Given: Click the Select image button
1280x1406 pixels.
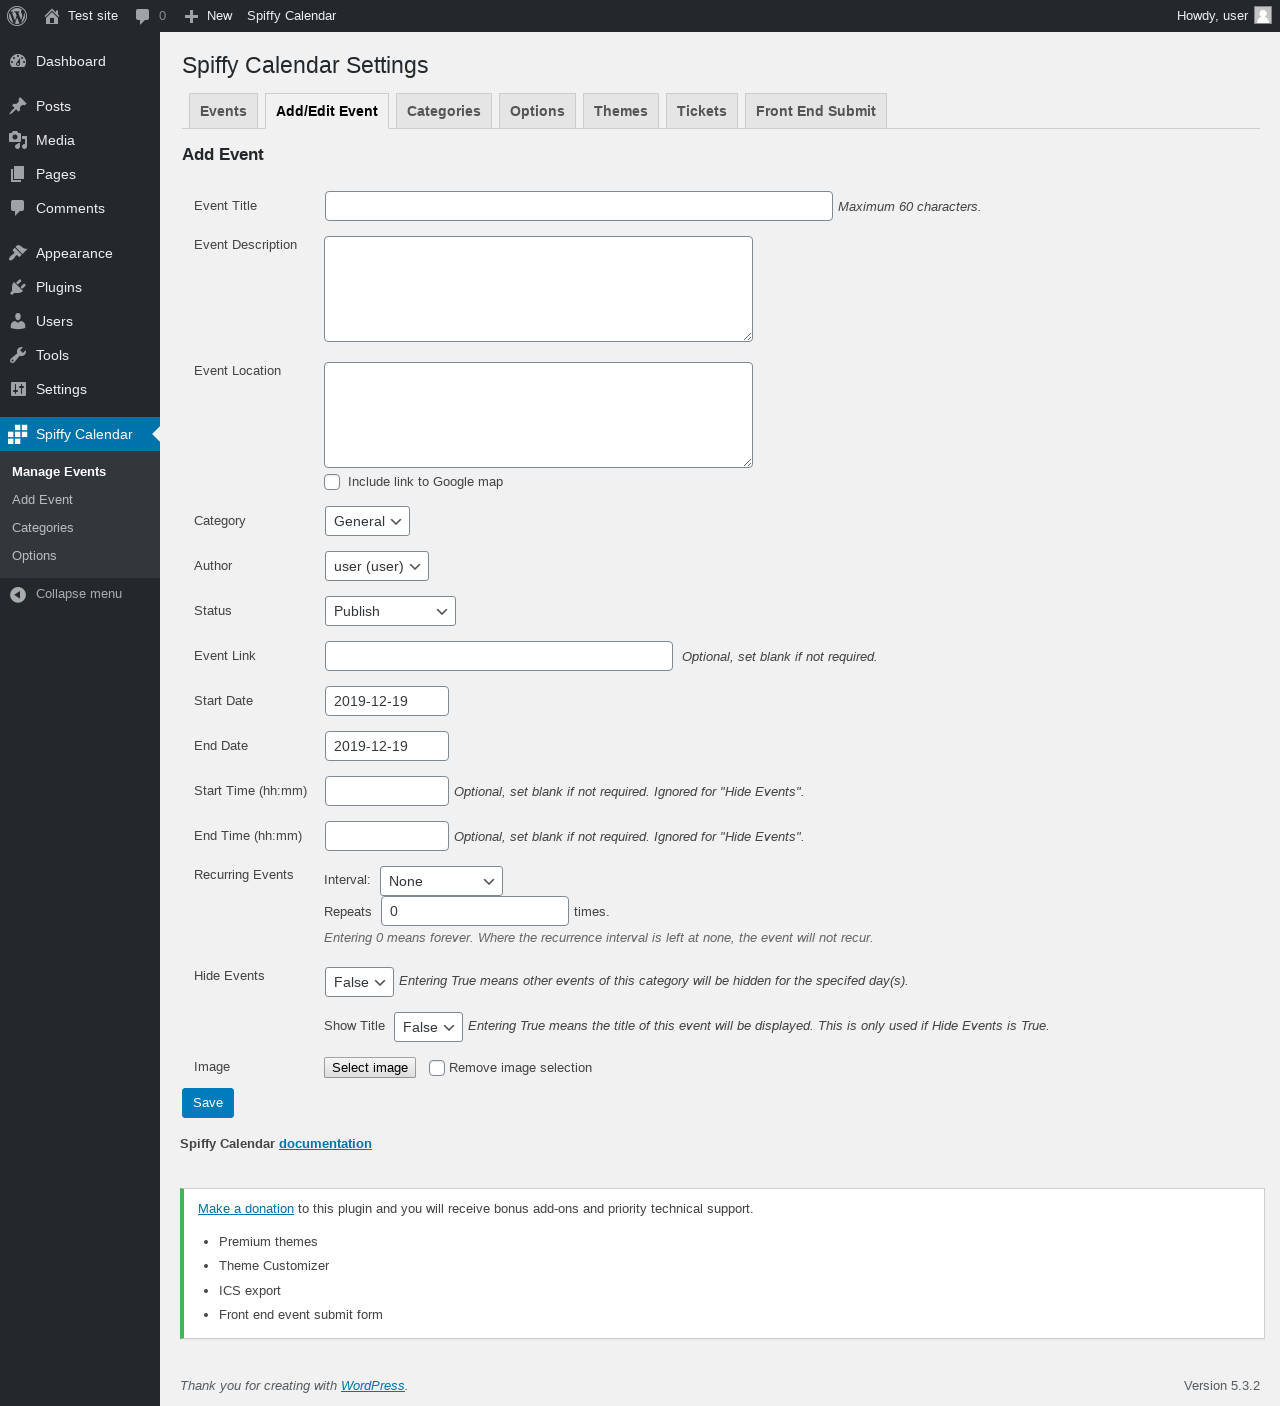Looking at the screenshot, I should point(370,1068).
